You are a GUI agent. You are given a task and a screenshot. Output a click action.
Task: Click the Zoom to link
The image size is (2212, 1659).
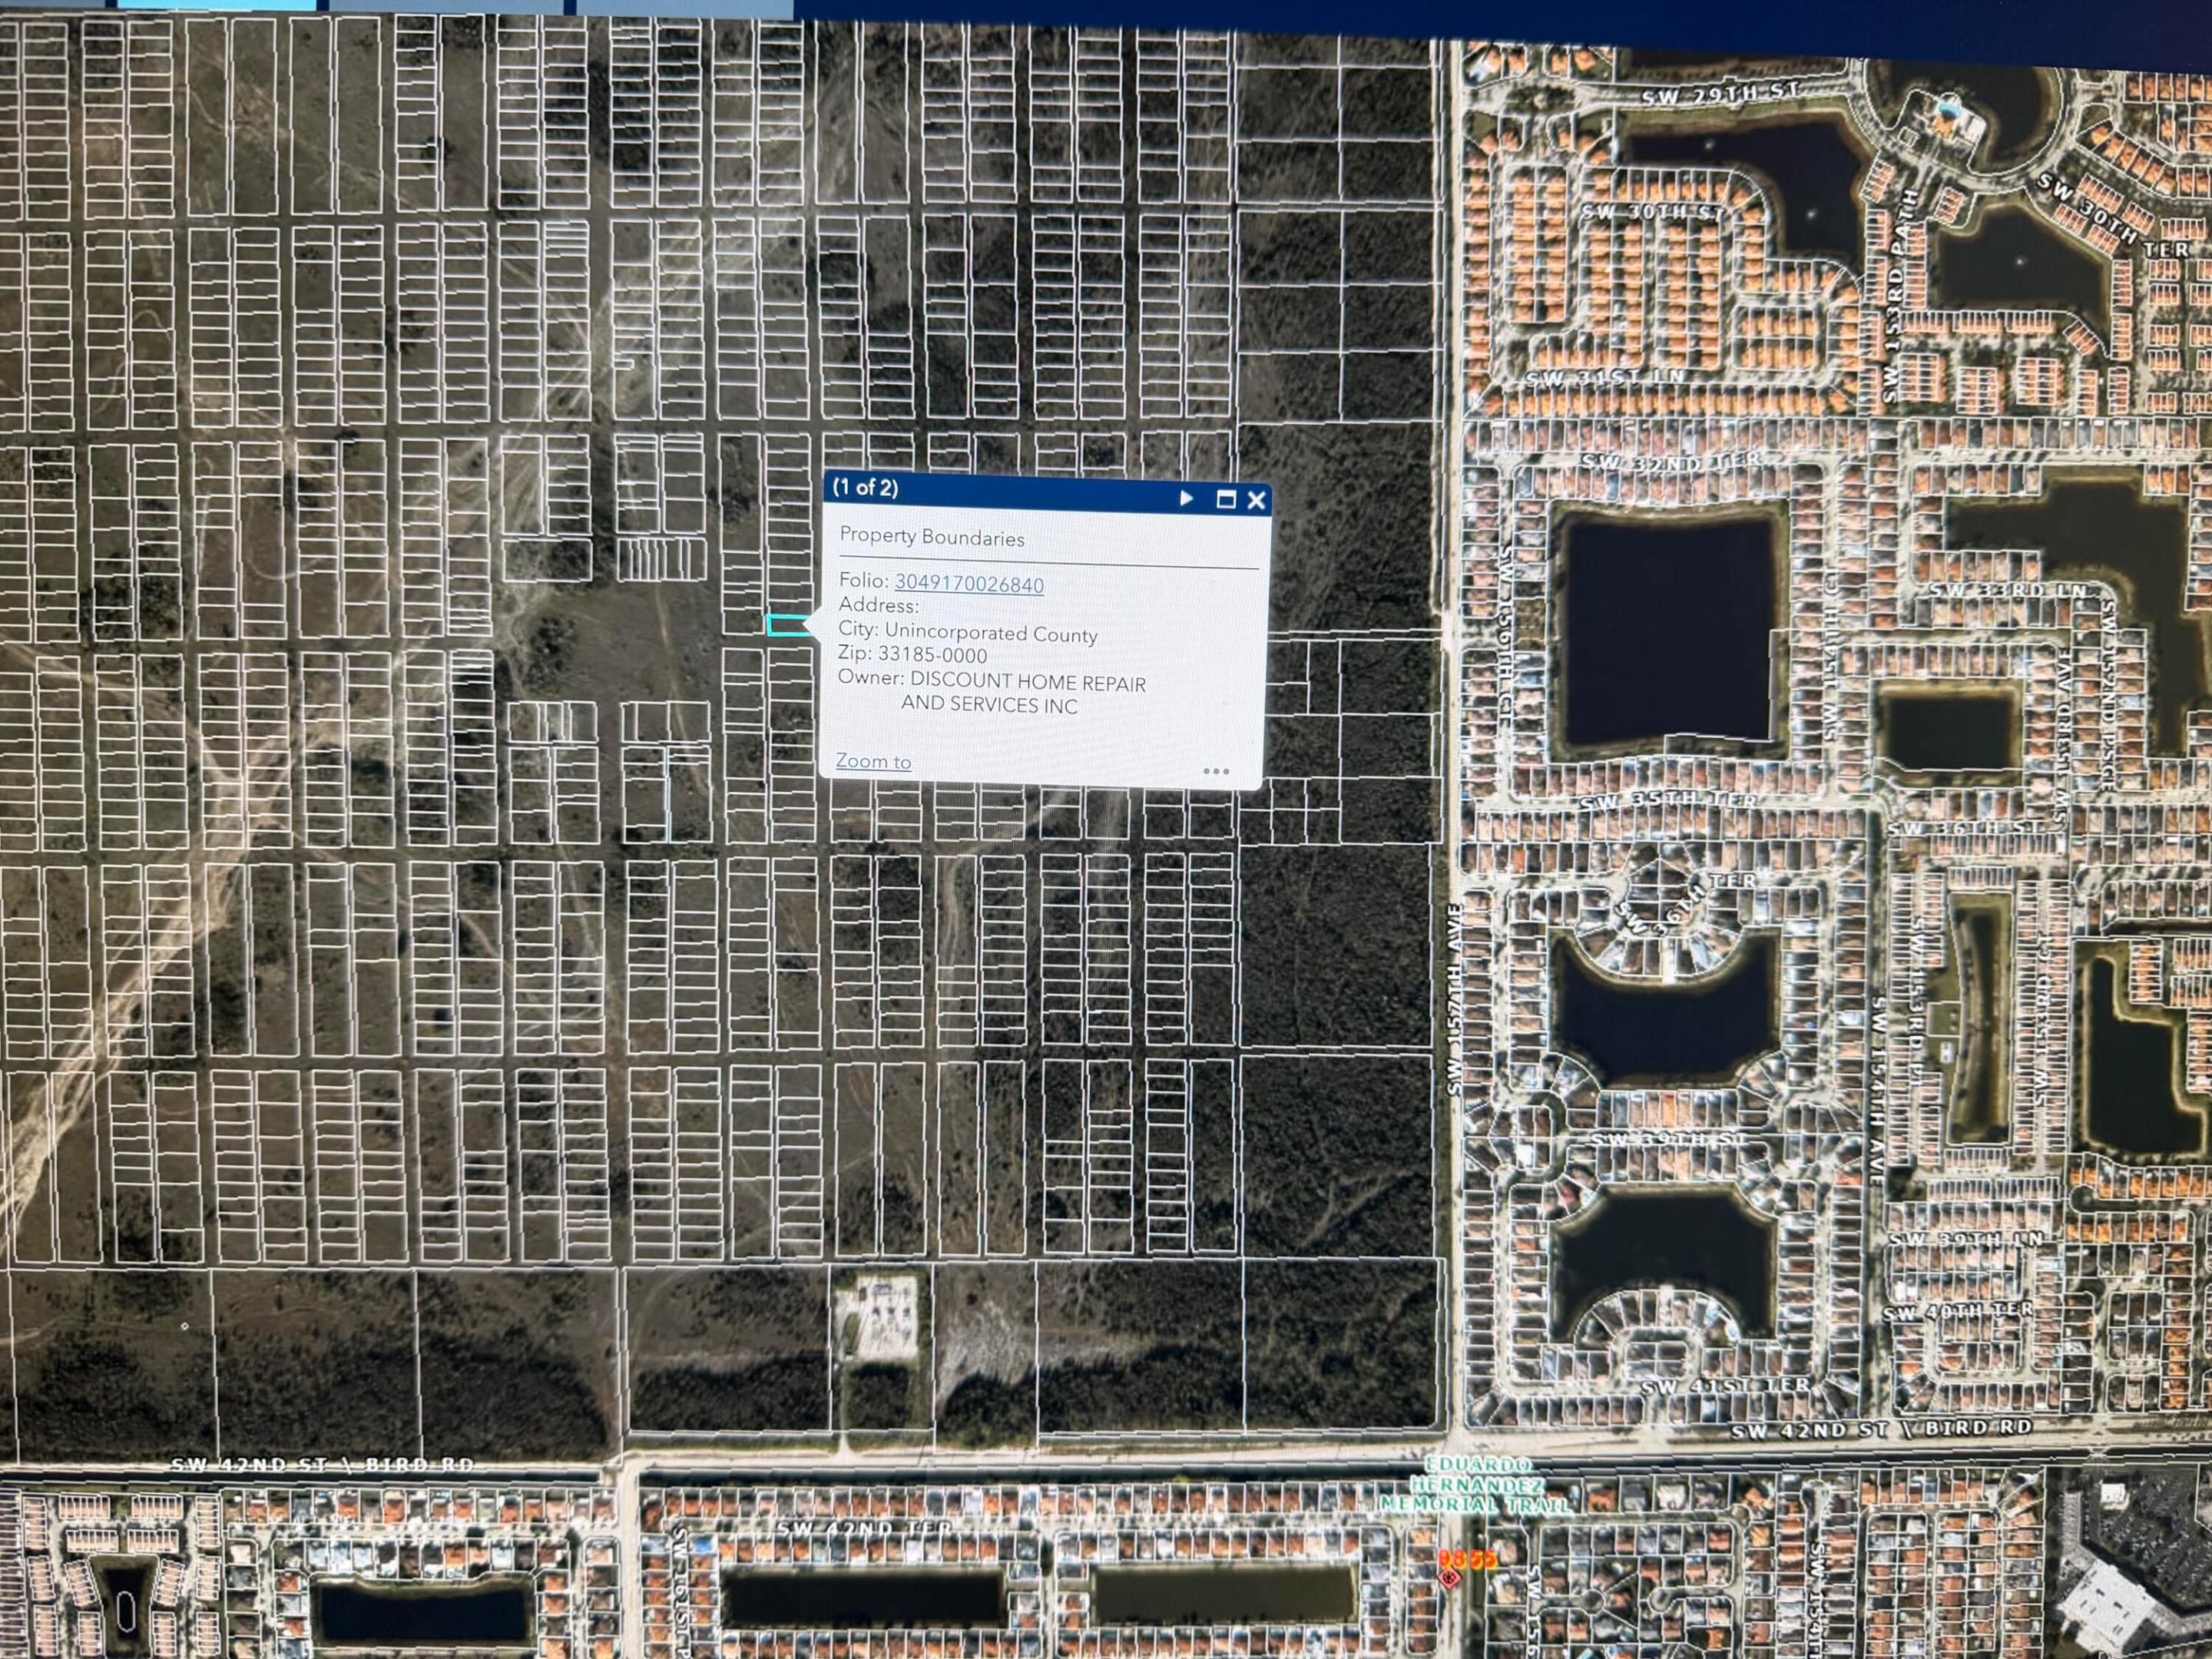873,761
